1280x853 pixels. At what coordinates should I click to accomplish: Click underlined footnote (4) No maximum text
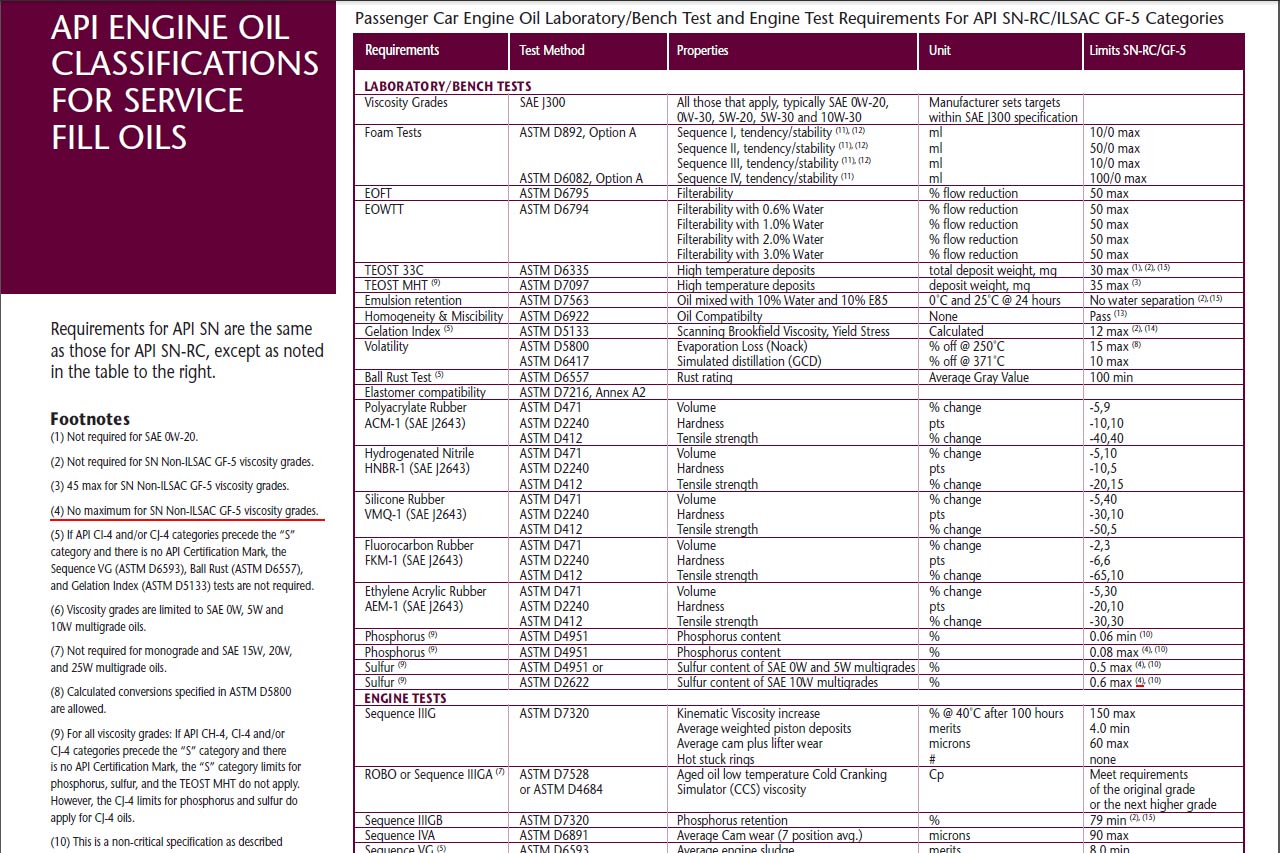point(184,510)
